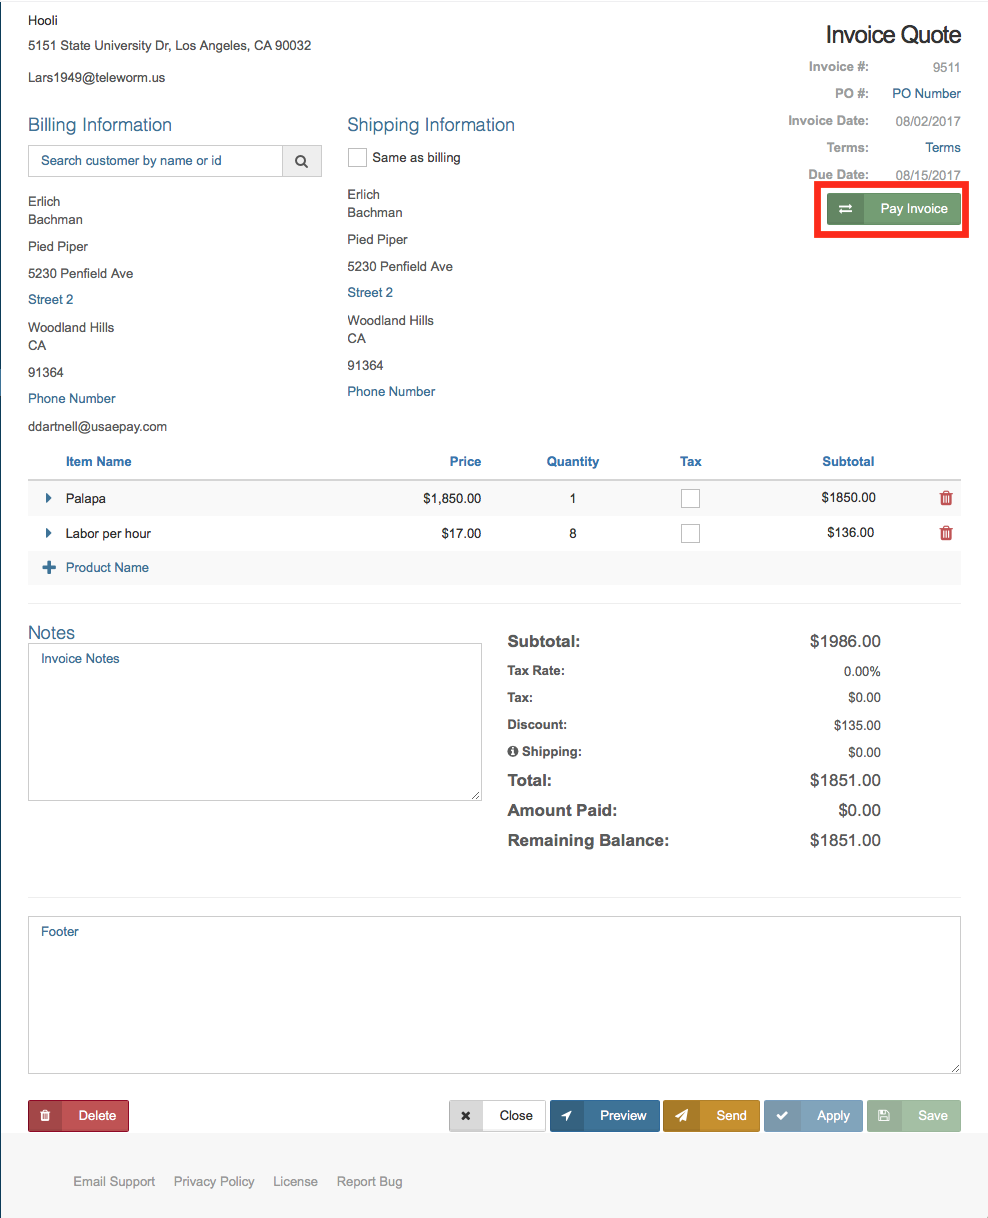
Task: Toggle tax checkbox for Palapa
Action: pos(690,498)
